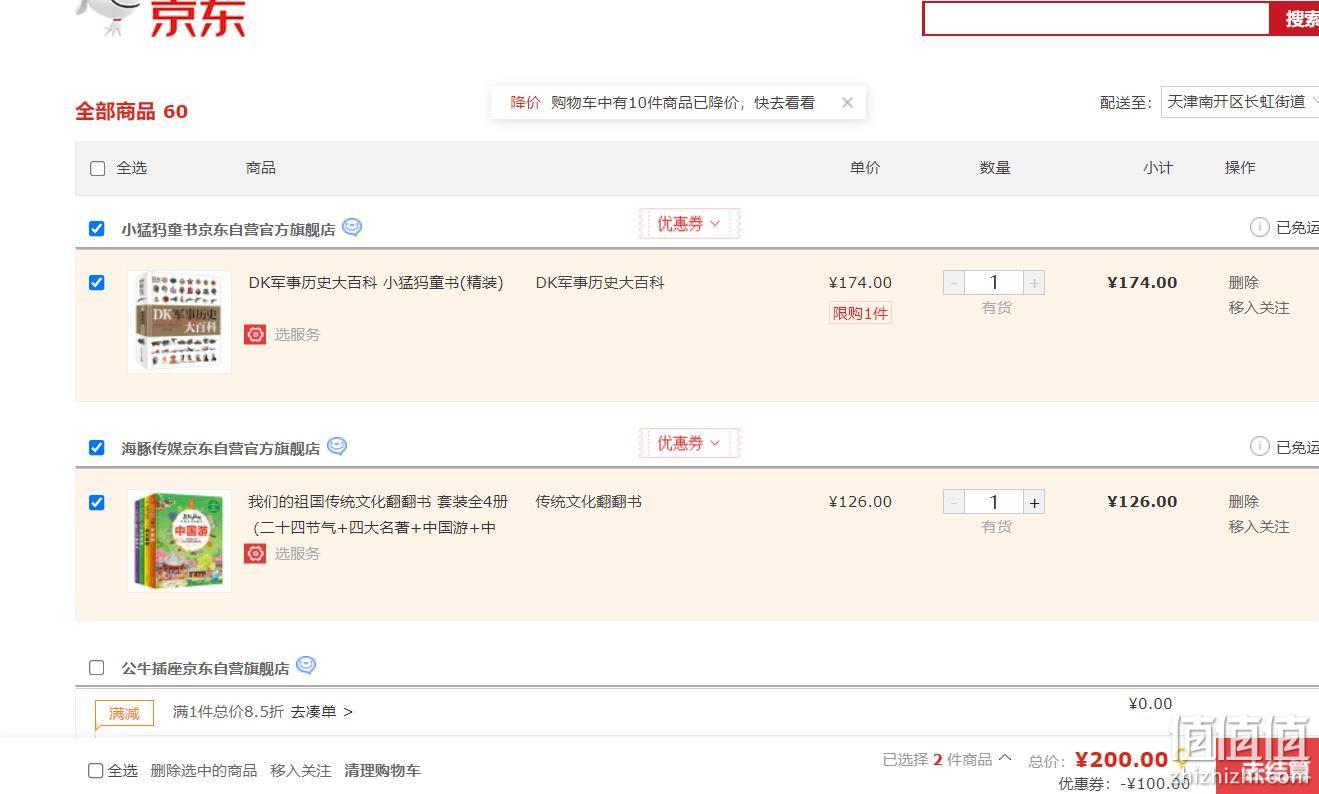Open chat icon for 公牛插座 store
The width and height of the screenshot is (1319, 794).
tap(306, 665)
